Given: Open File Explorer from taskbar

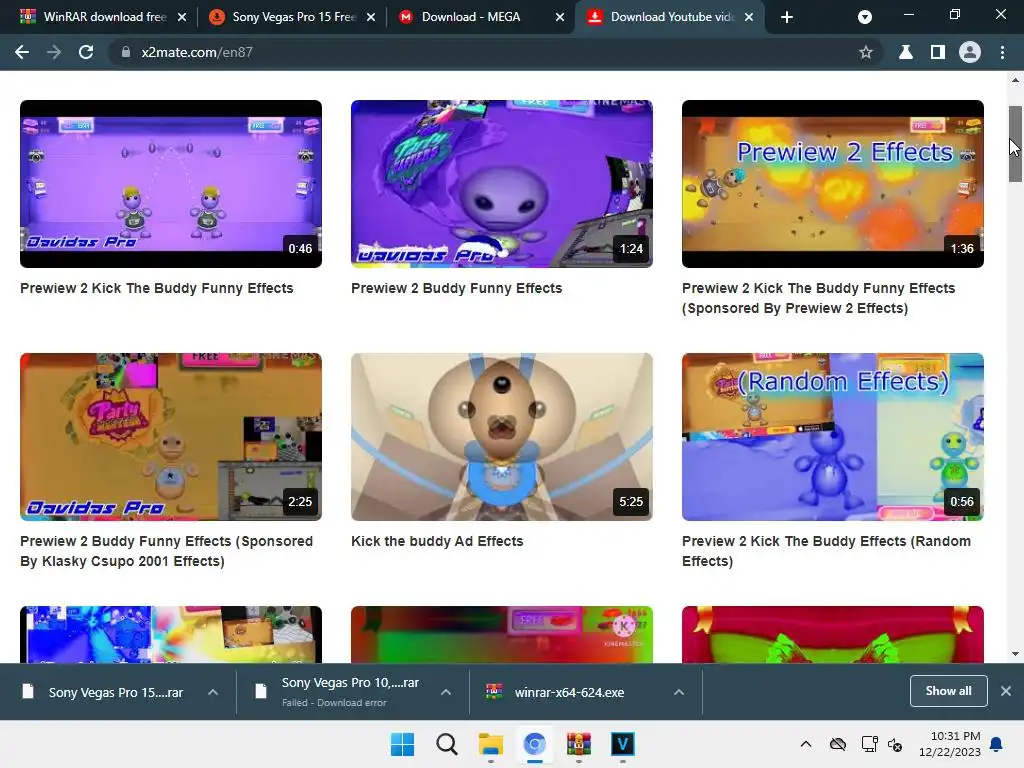Looking at the screenshot, I should tap(490, 744).
